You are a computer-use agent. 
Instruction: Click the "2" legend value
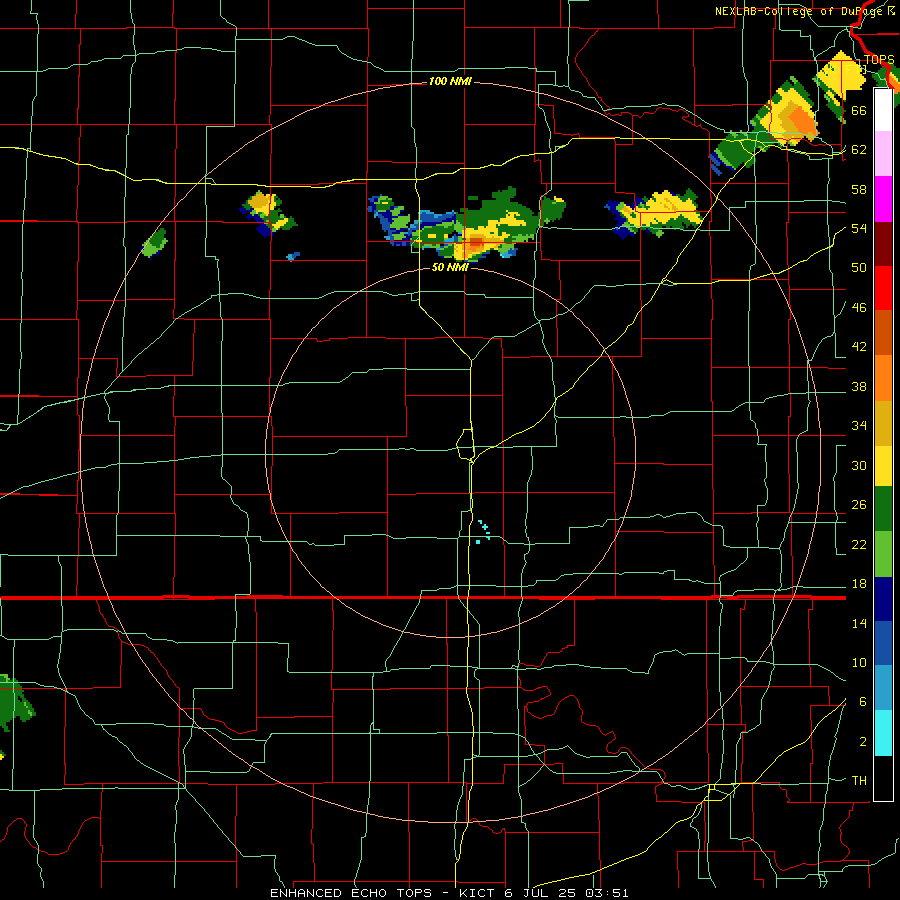(x=863, y=742)
